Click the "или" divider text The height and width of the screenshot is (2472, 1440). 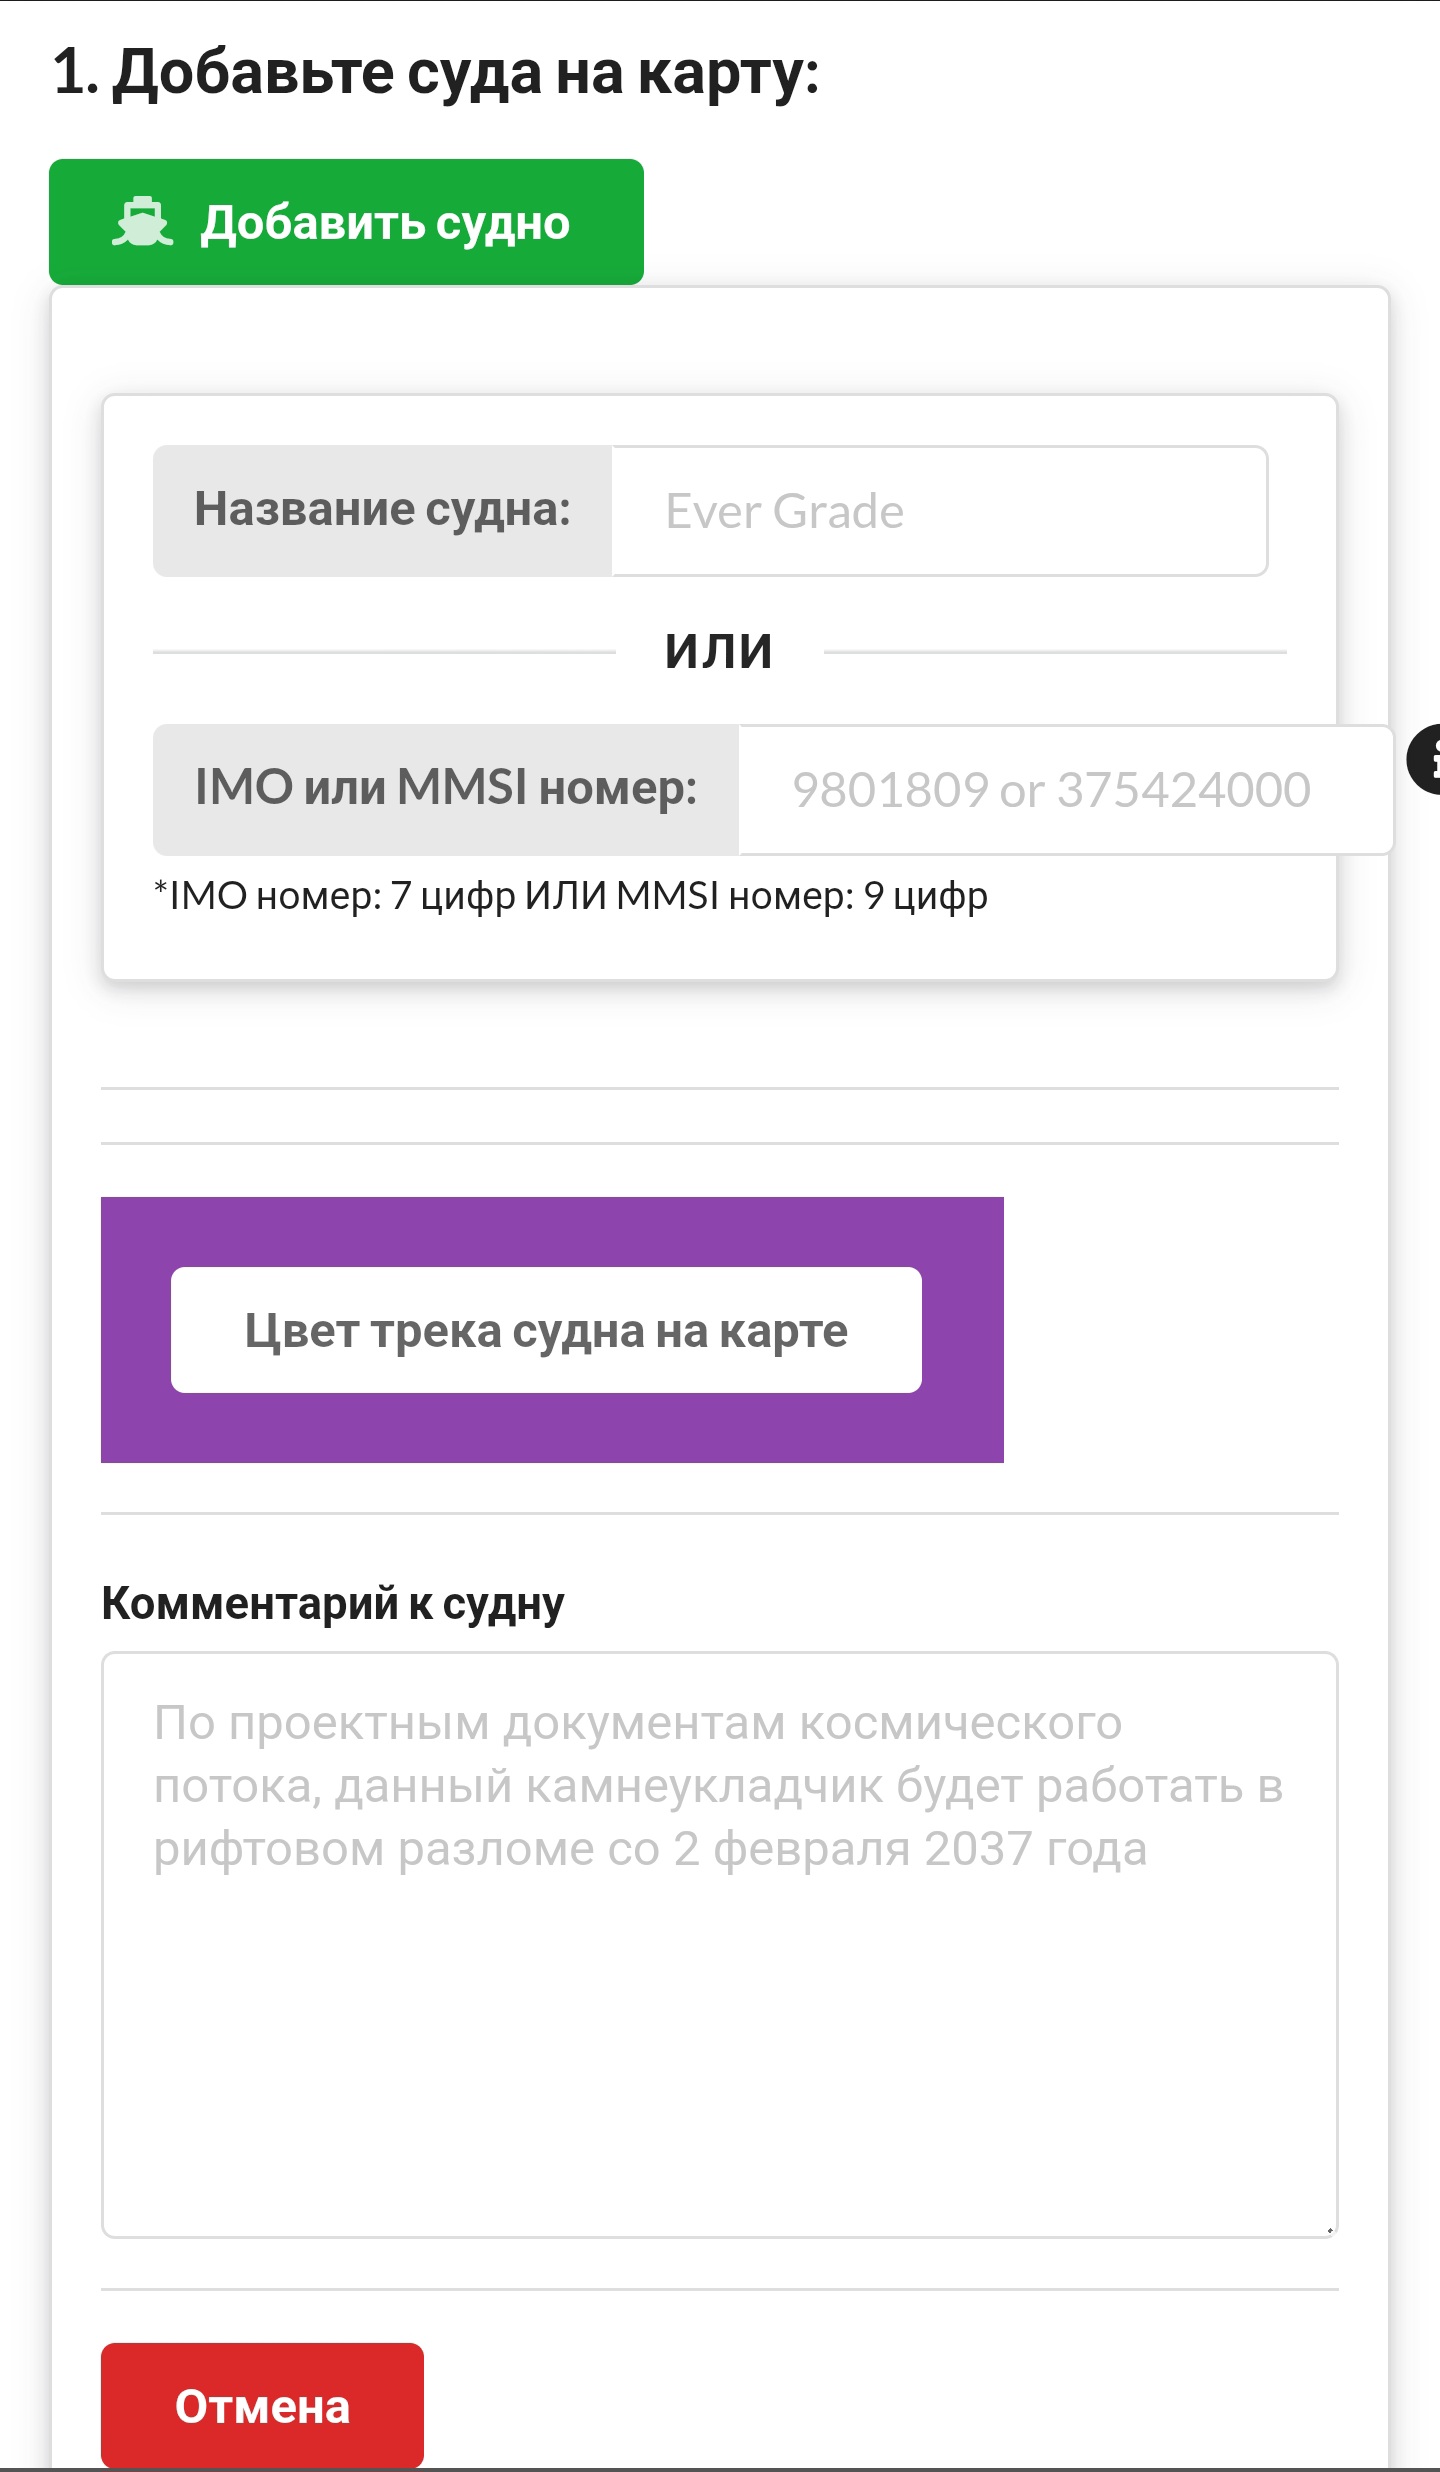tap(718, 651)
